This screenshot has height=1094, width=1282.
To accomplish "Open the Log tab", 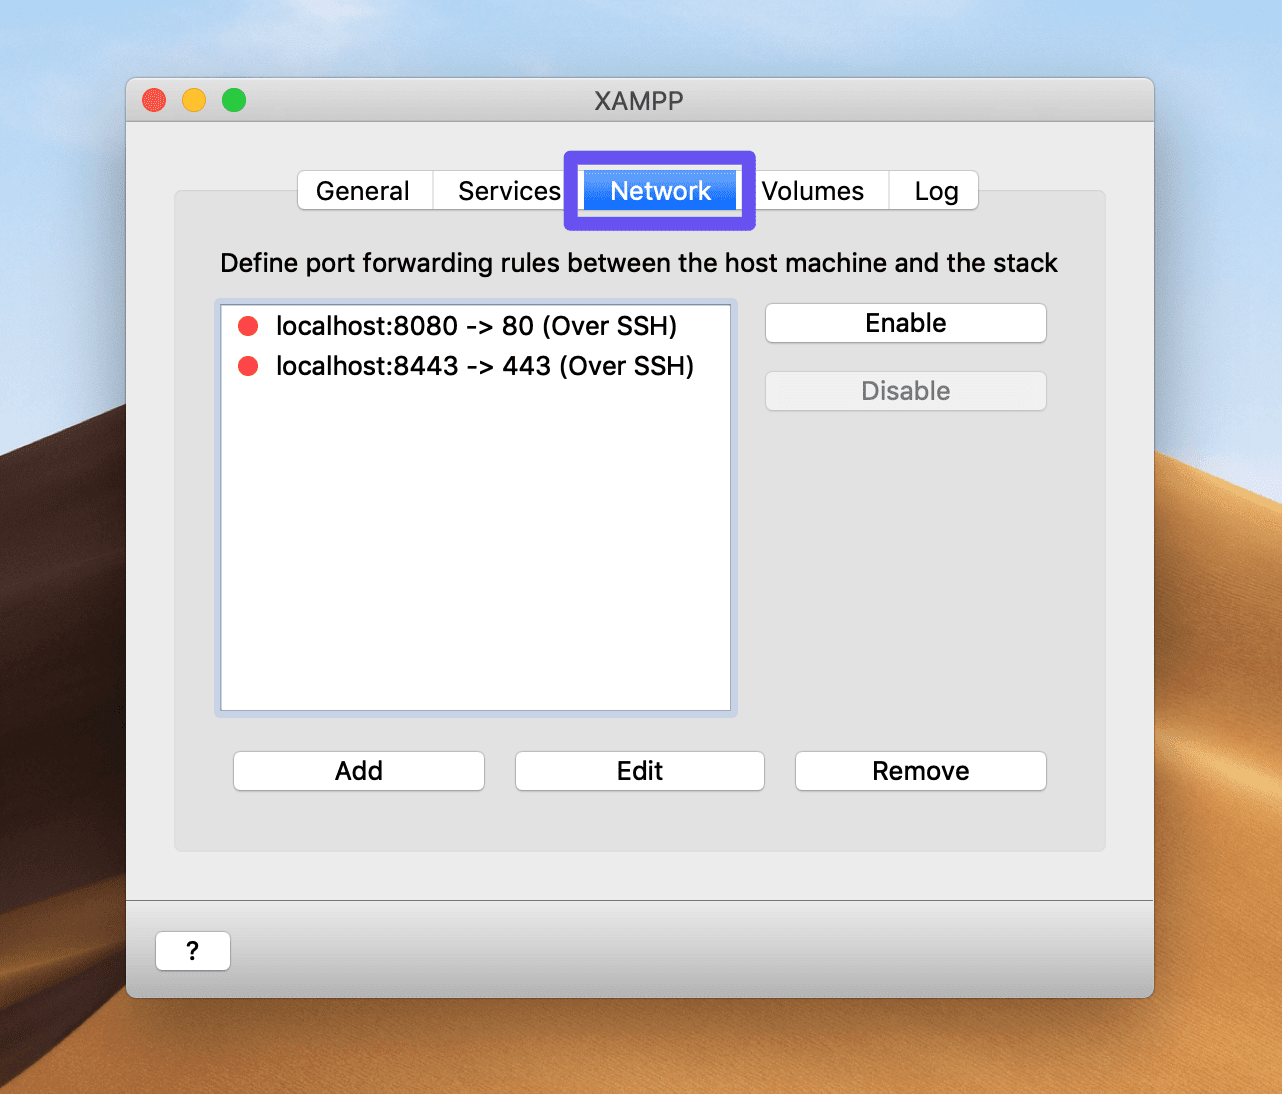I will pyautogui.click(x=933, y=190).
